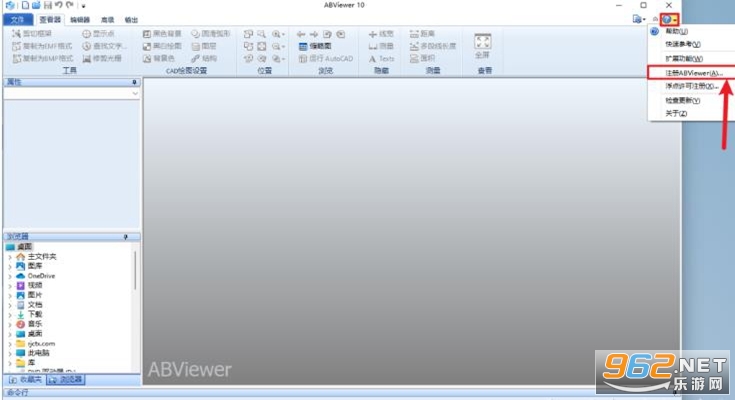Open the language dropdown next to the help icon
Image resolution: width=735 pixels, height=400 pixels.
[639, 19]
